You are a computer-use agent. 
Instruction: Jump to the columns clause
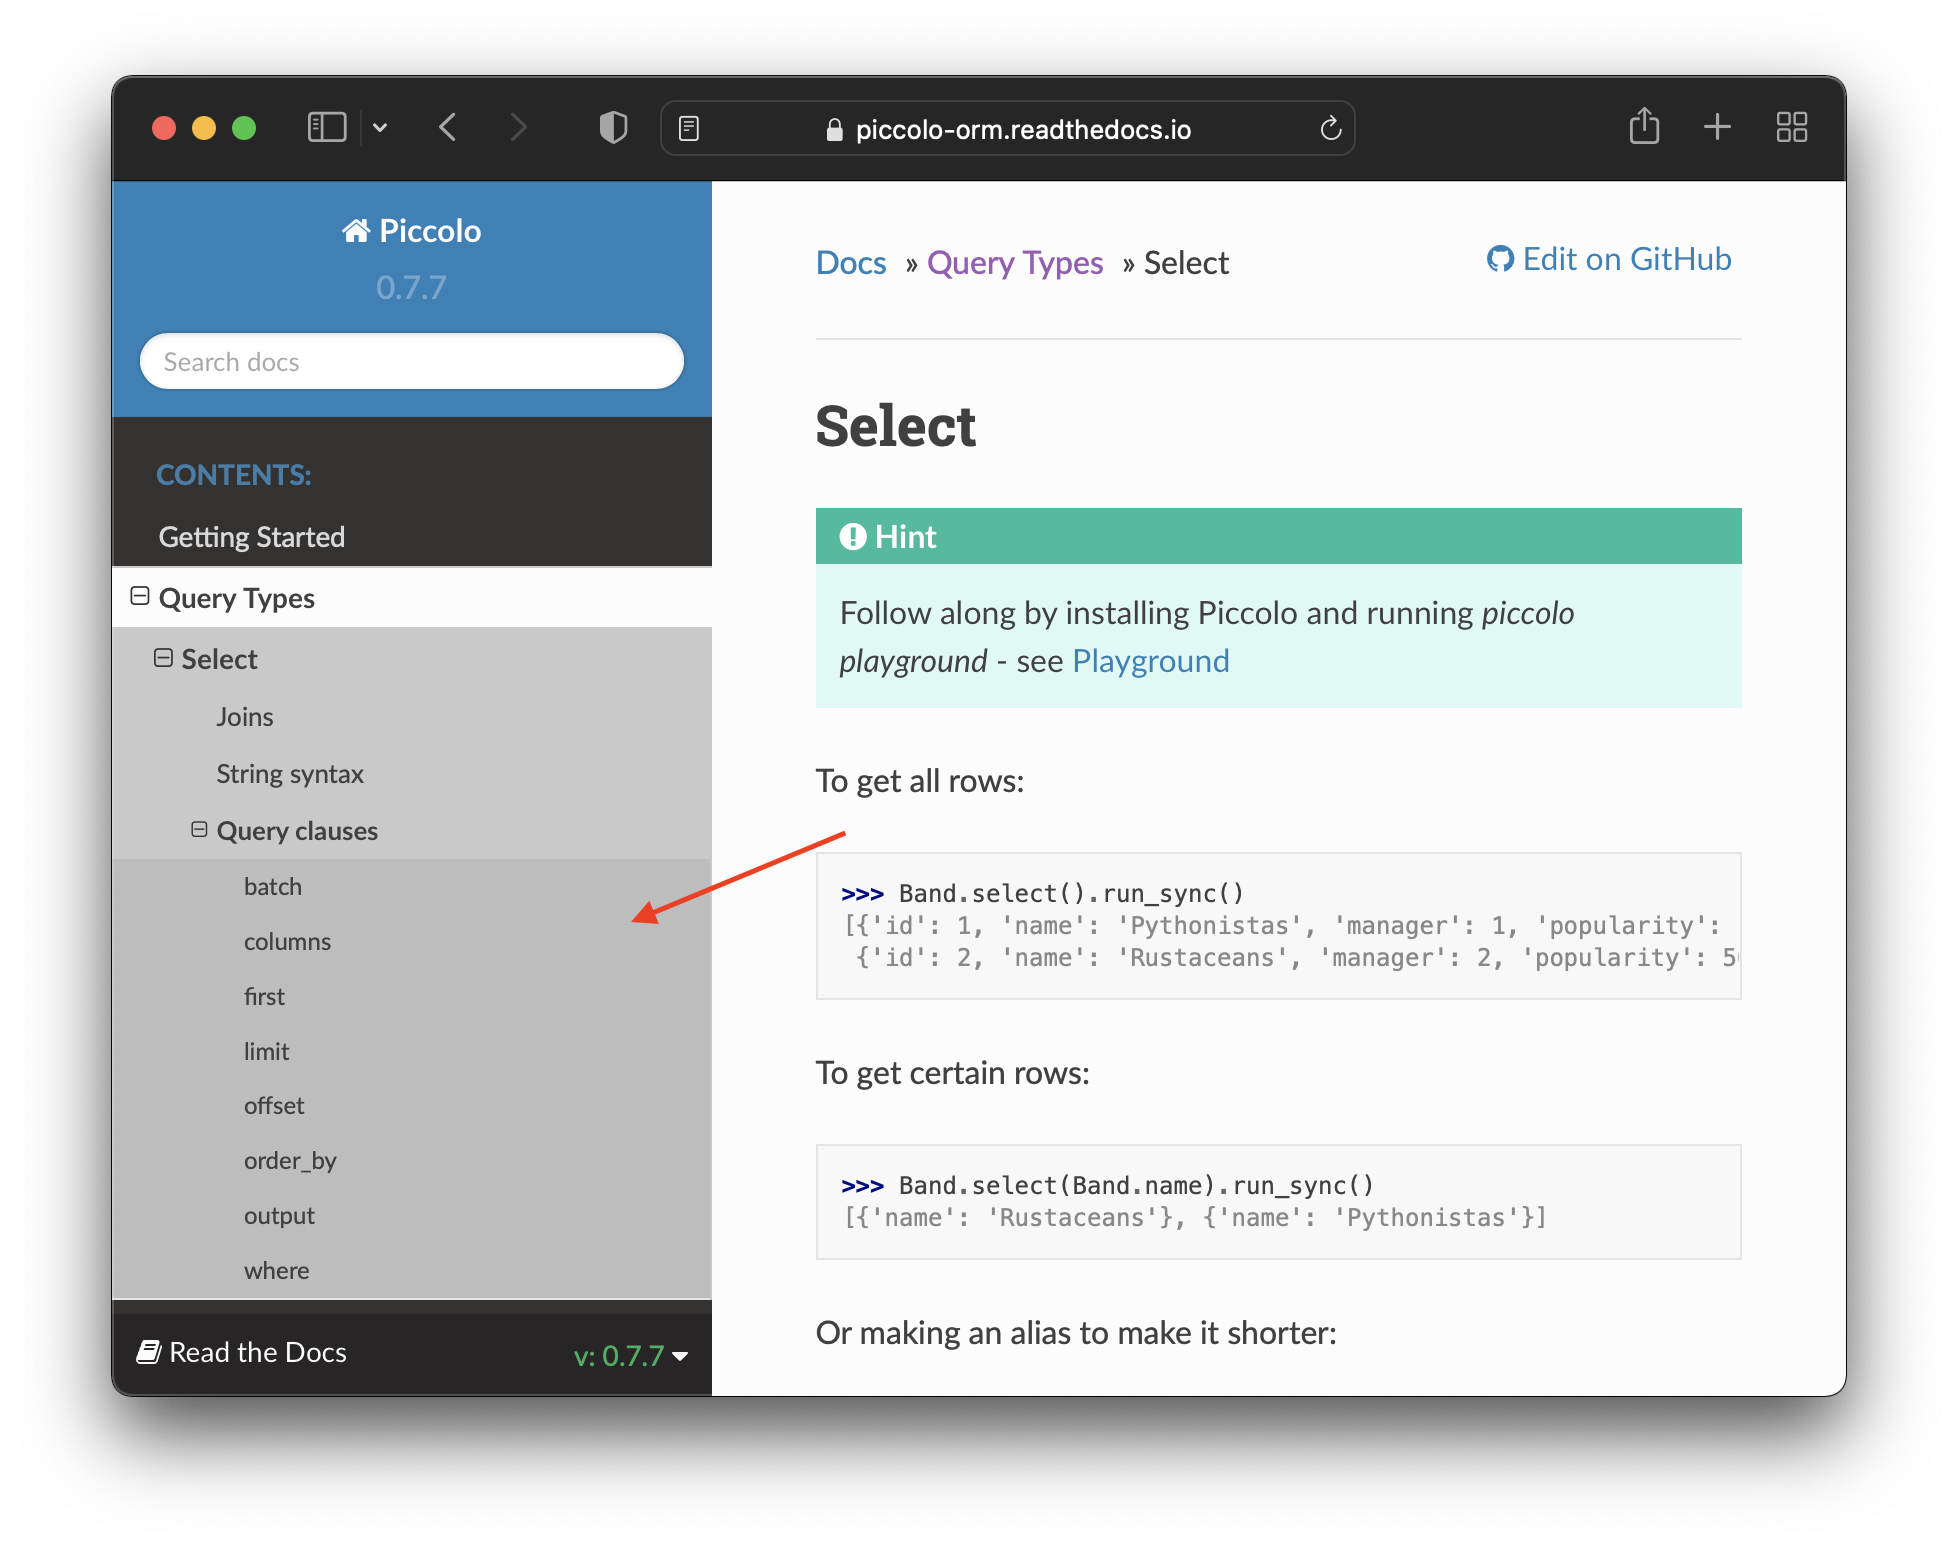pyautogui.click(x=287, y=942)
